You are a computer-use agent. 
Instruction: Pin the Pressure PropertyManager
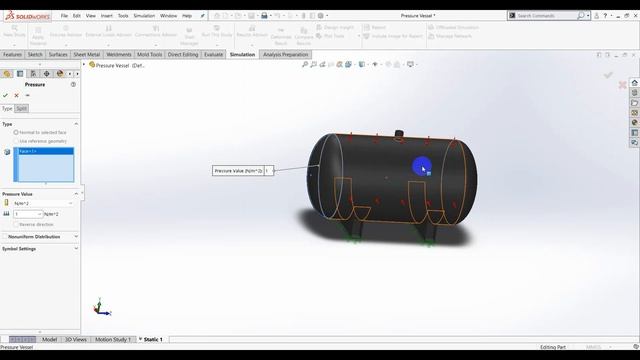pos(28,96)
